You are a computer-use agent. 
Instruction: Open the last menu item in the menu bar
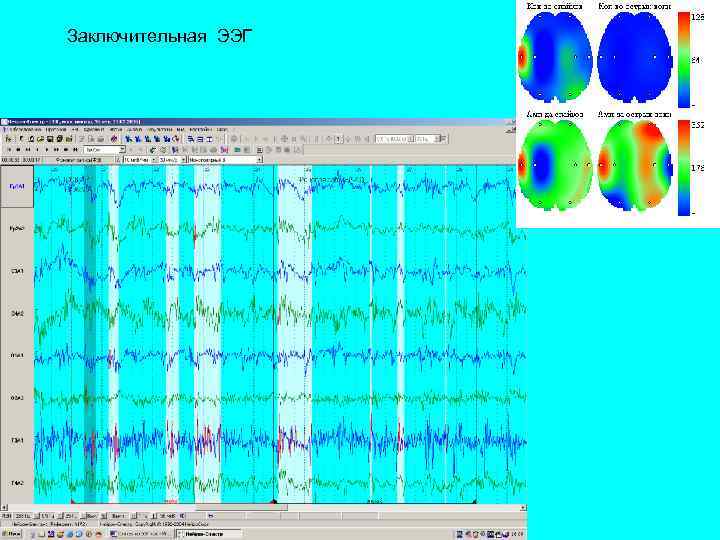coord(221,129)
